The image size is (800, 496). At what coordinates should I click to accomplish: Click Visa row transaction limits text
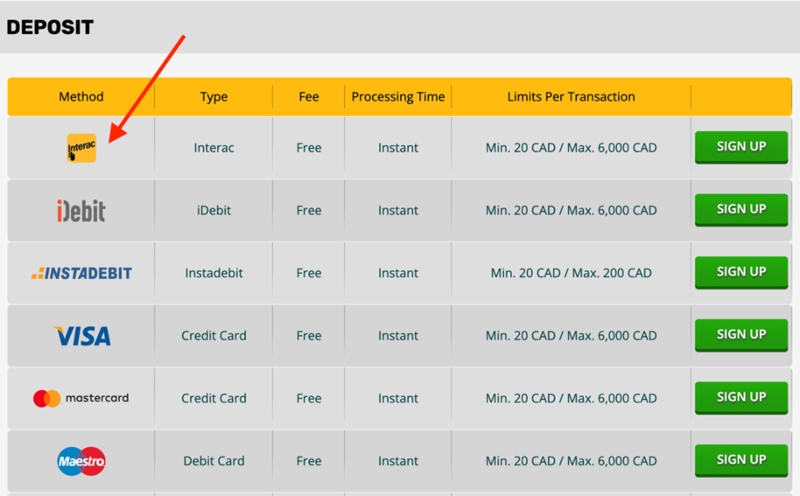tap(571, 335)
